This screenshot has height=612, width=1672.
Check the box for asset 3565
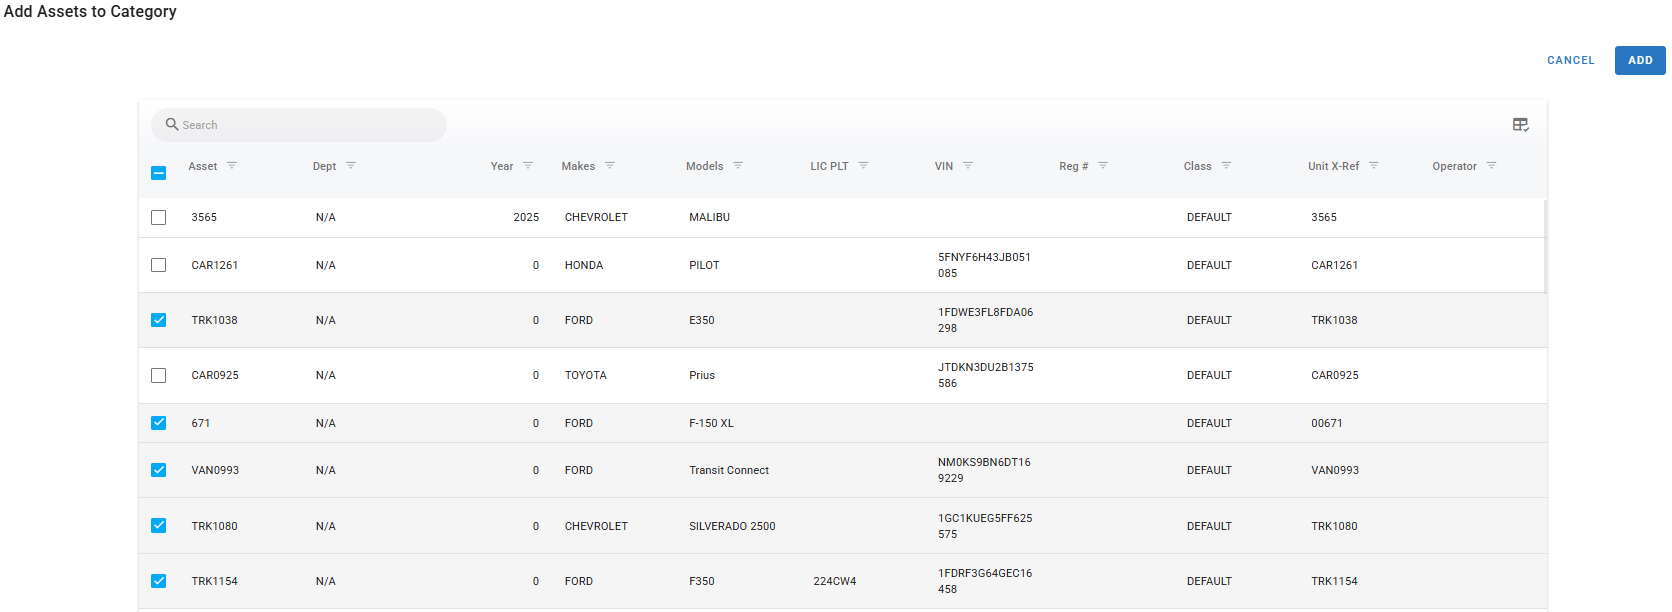[x=159, y=217]
